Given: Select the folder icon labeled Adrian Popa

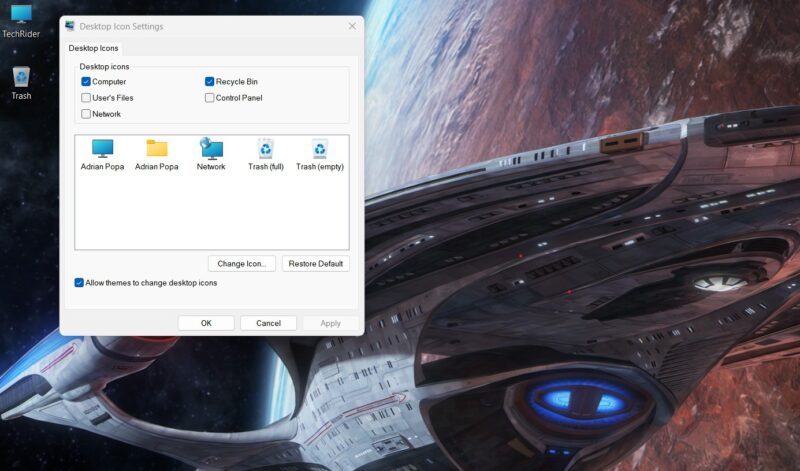Looking at the screenshot, I should [x=157, y=155].
